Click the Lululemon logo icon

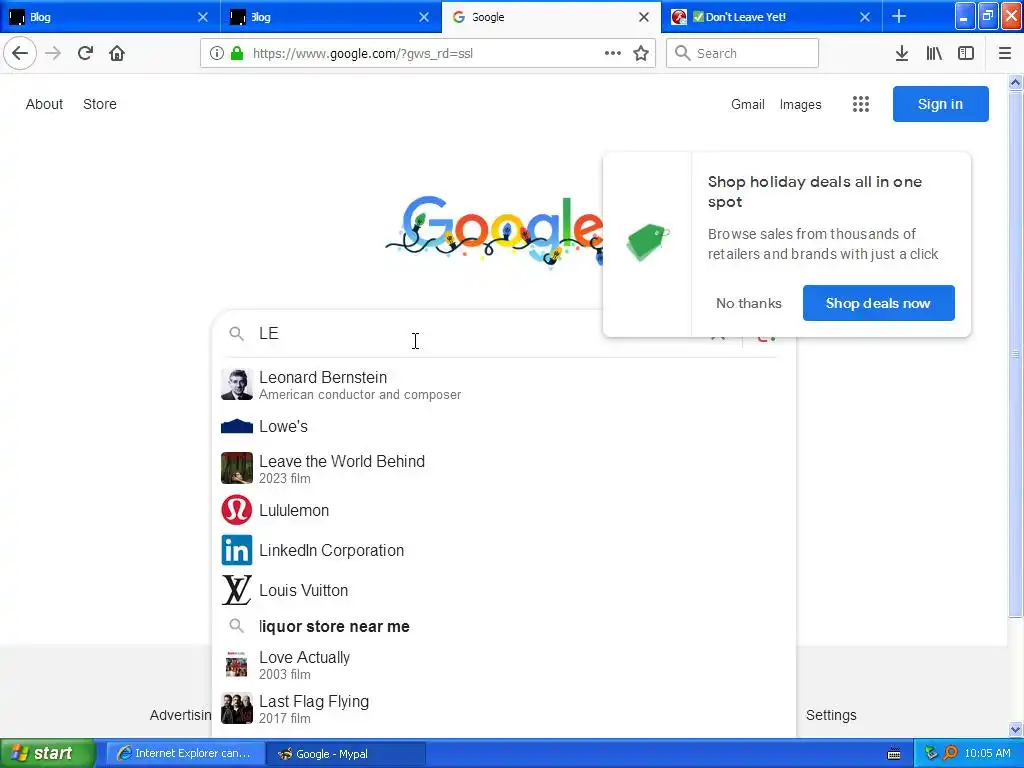(236, 510)
